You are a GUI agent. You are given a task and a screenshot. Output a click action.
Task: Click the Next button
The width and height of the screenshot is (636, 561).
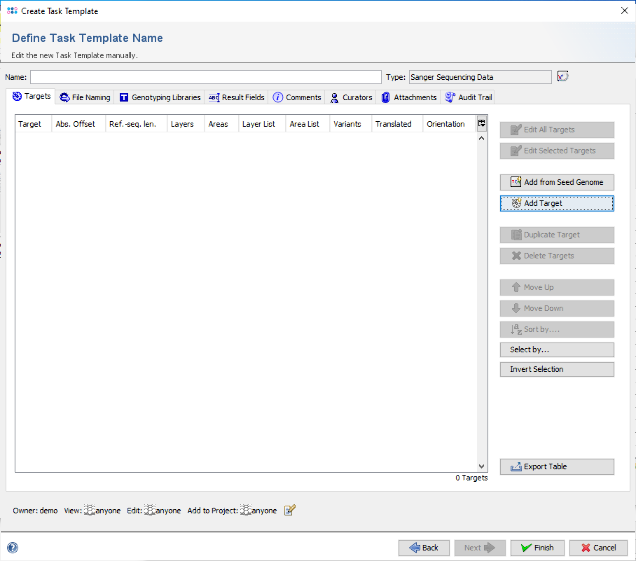[480, 548]
